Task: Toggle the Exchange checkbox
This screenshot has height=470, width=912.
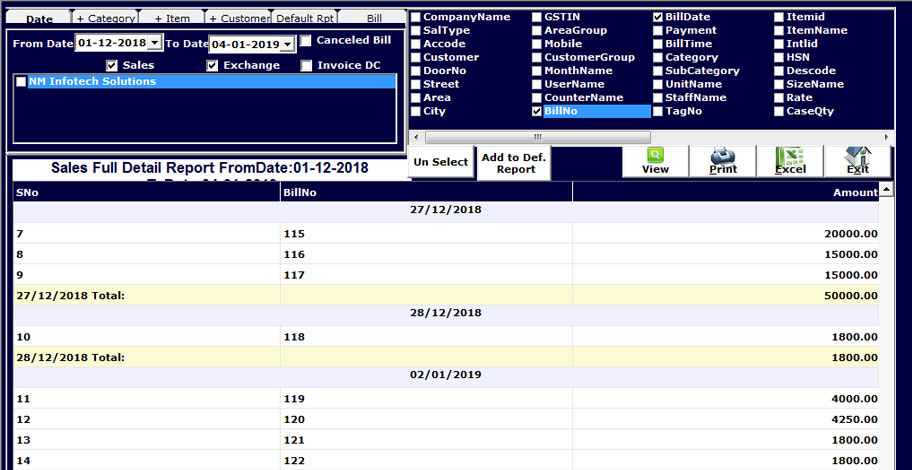Action: 212,66
